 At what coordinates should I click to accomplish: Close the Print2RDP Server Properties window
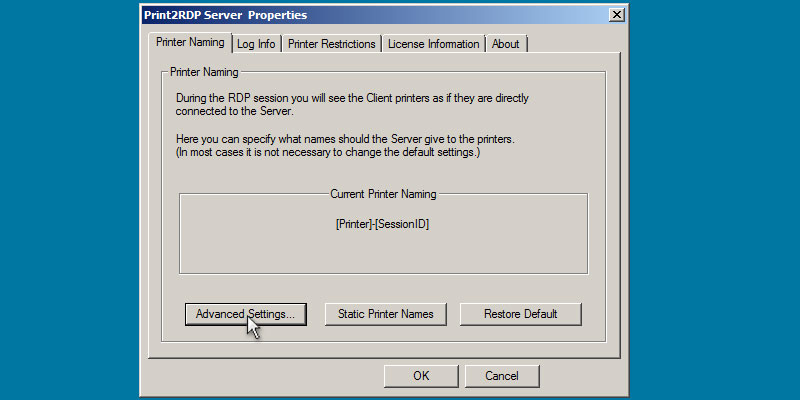pyautogui.click(x=617, y=15)
